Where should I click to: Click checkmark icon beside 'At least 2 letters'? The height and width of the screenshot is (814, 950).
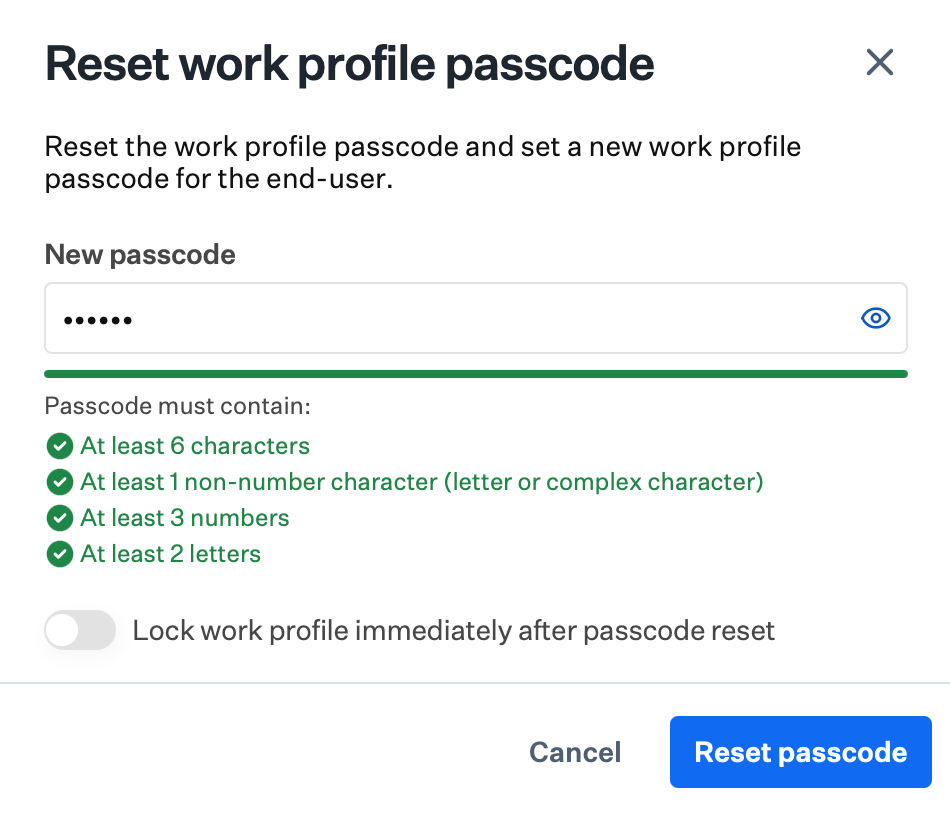tap(60, 554)
